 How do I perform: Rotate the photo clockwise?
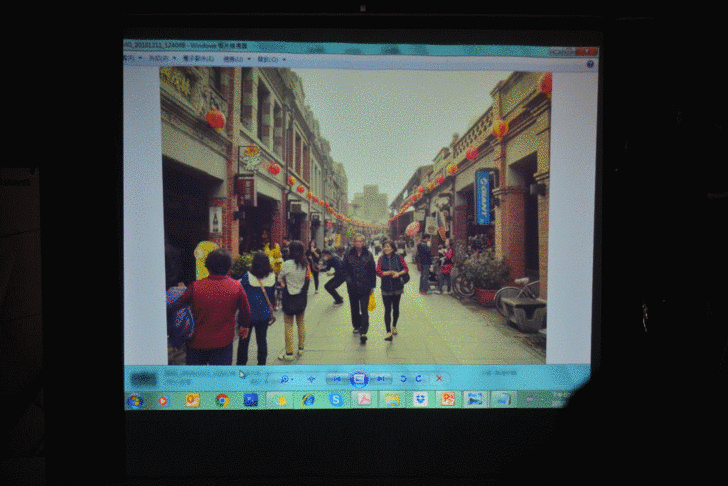418,379
